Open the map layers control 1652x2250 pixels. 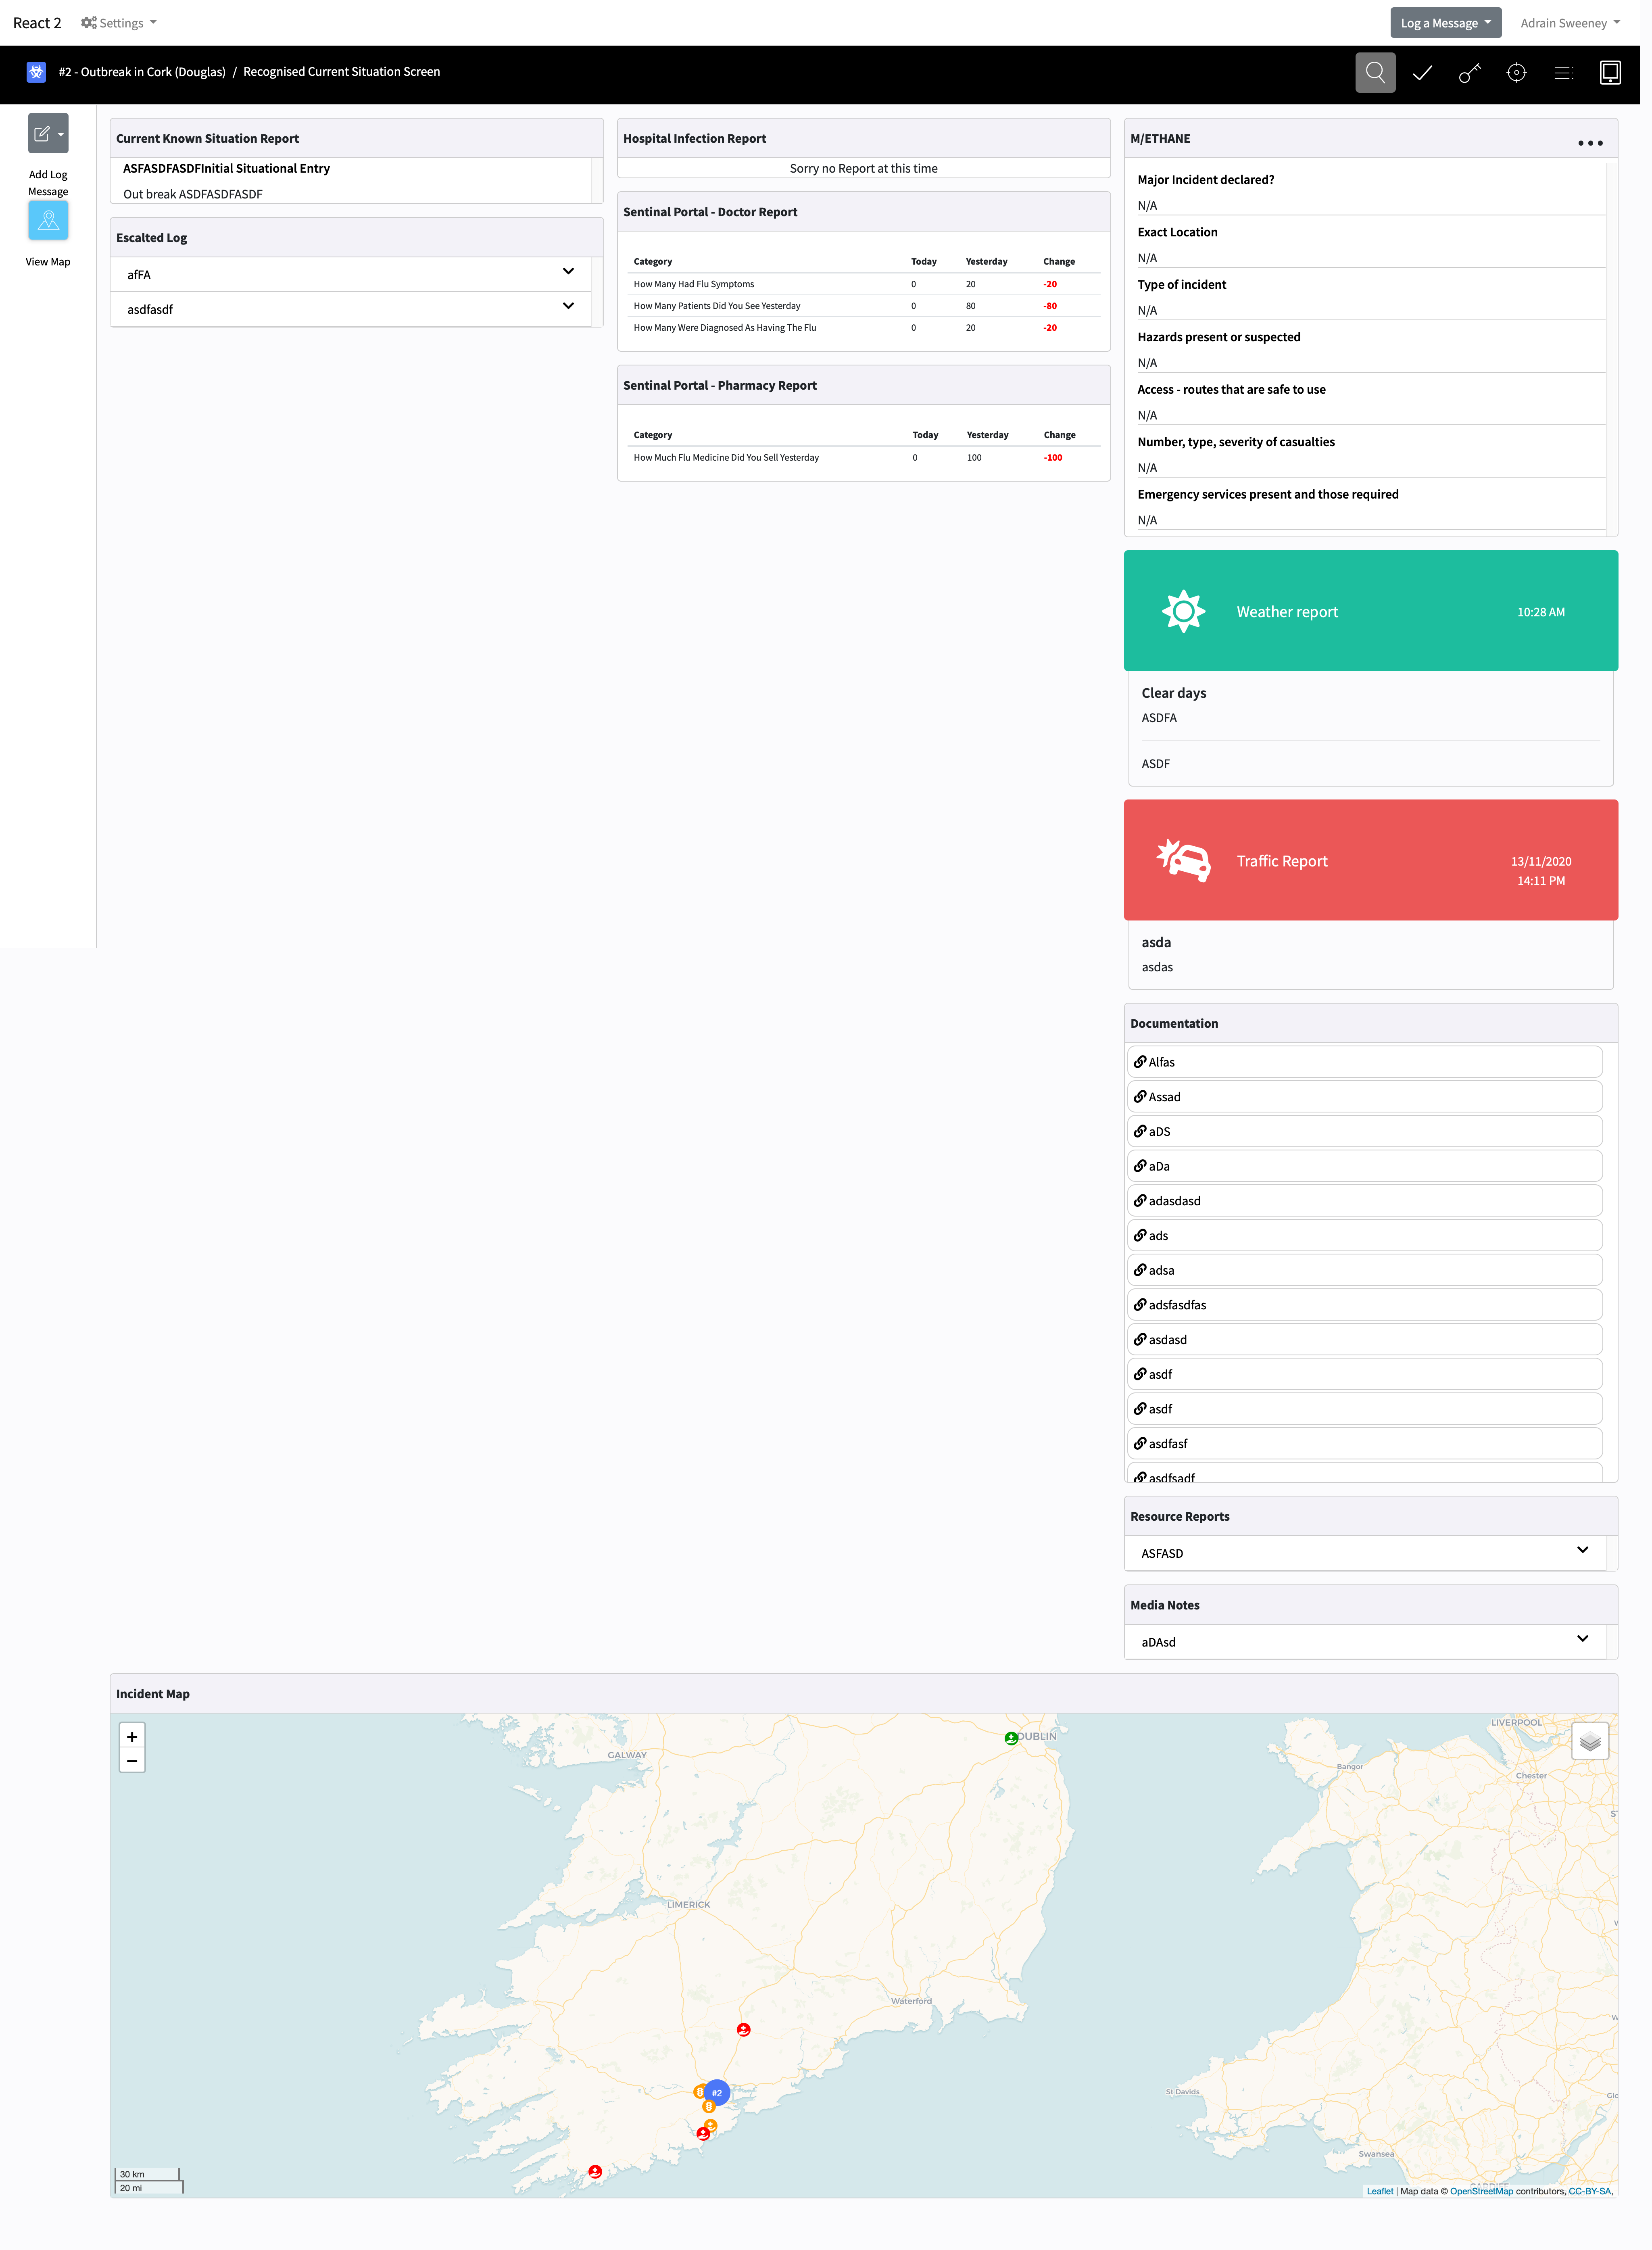coord(1590,1741)
